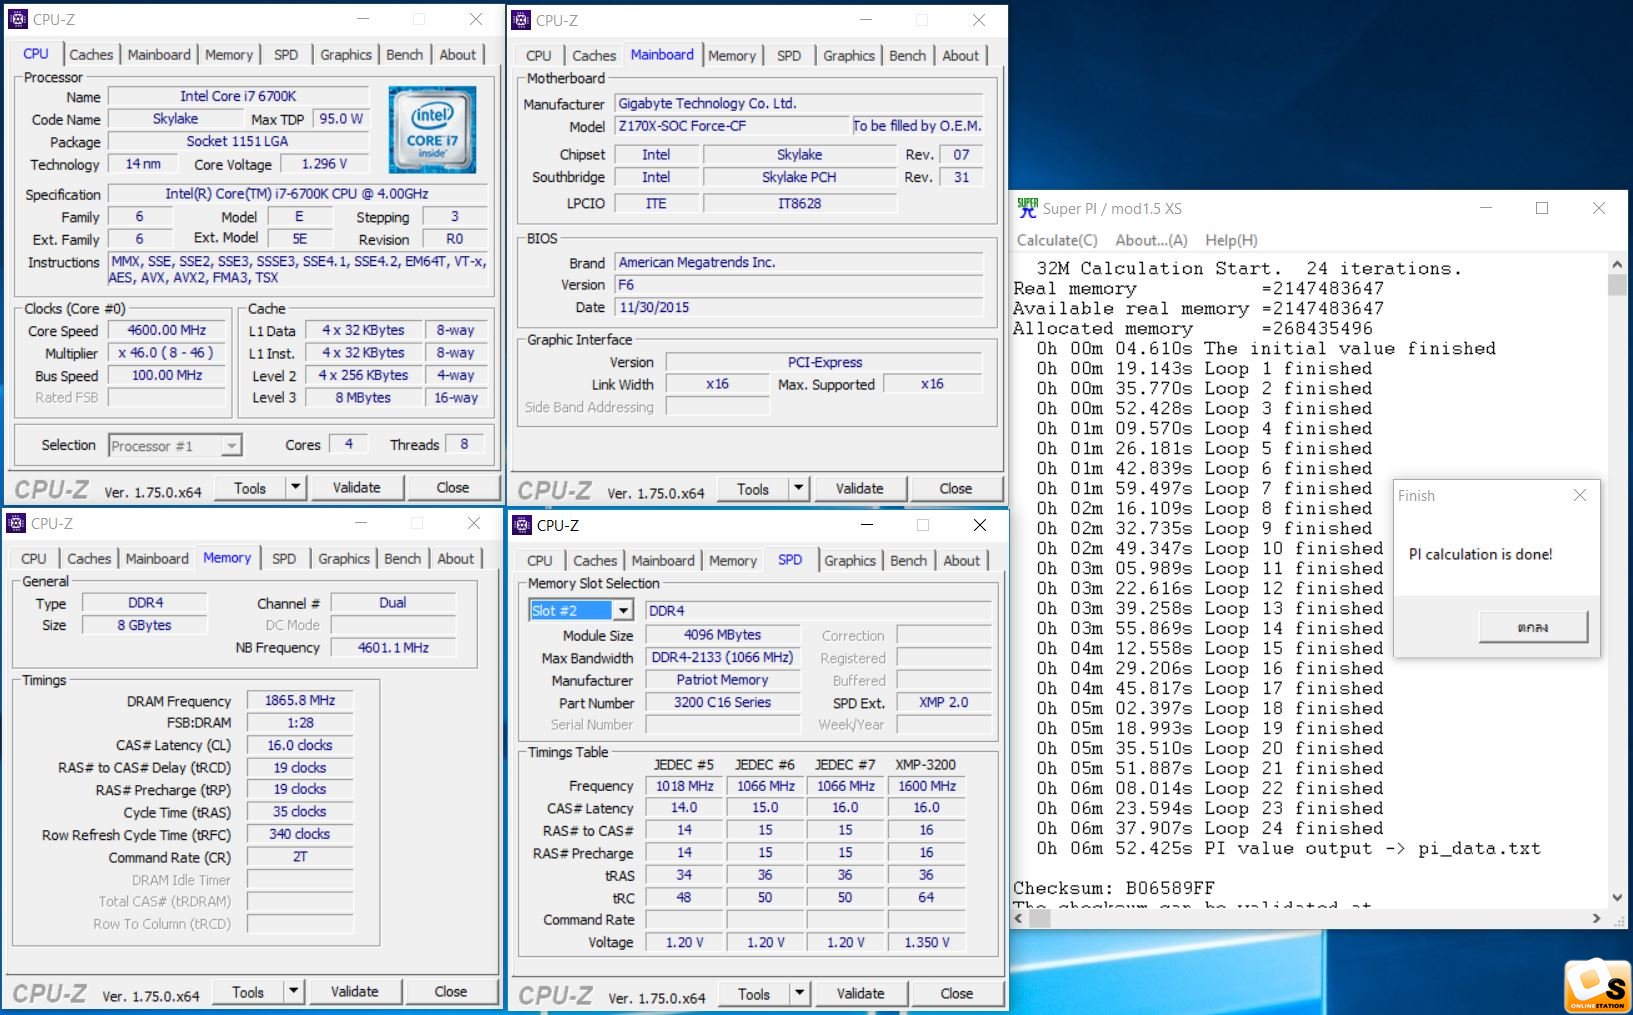Open the Memory tab in the Mainboard window
The image size is (1633, 1015).
(732, 56)
